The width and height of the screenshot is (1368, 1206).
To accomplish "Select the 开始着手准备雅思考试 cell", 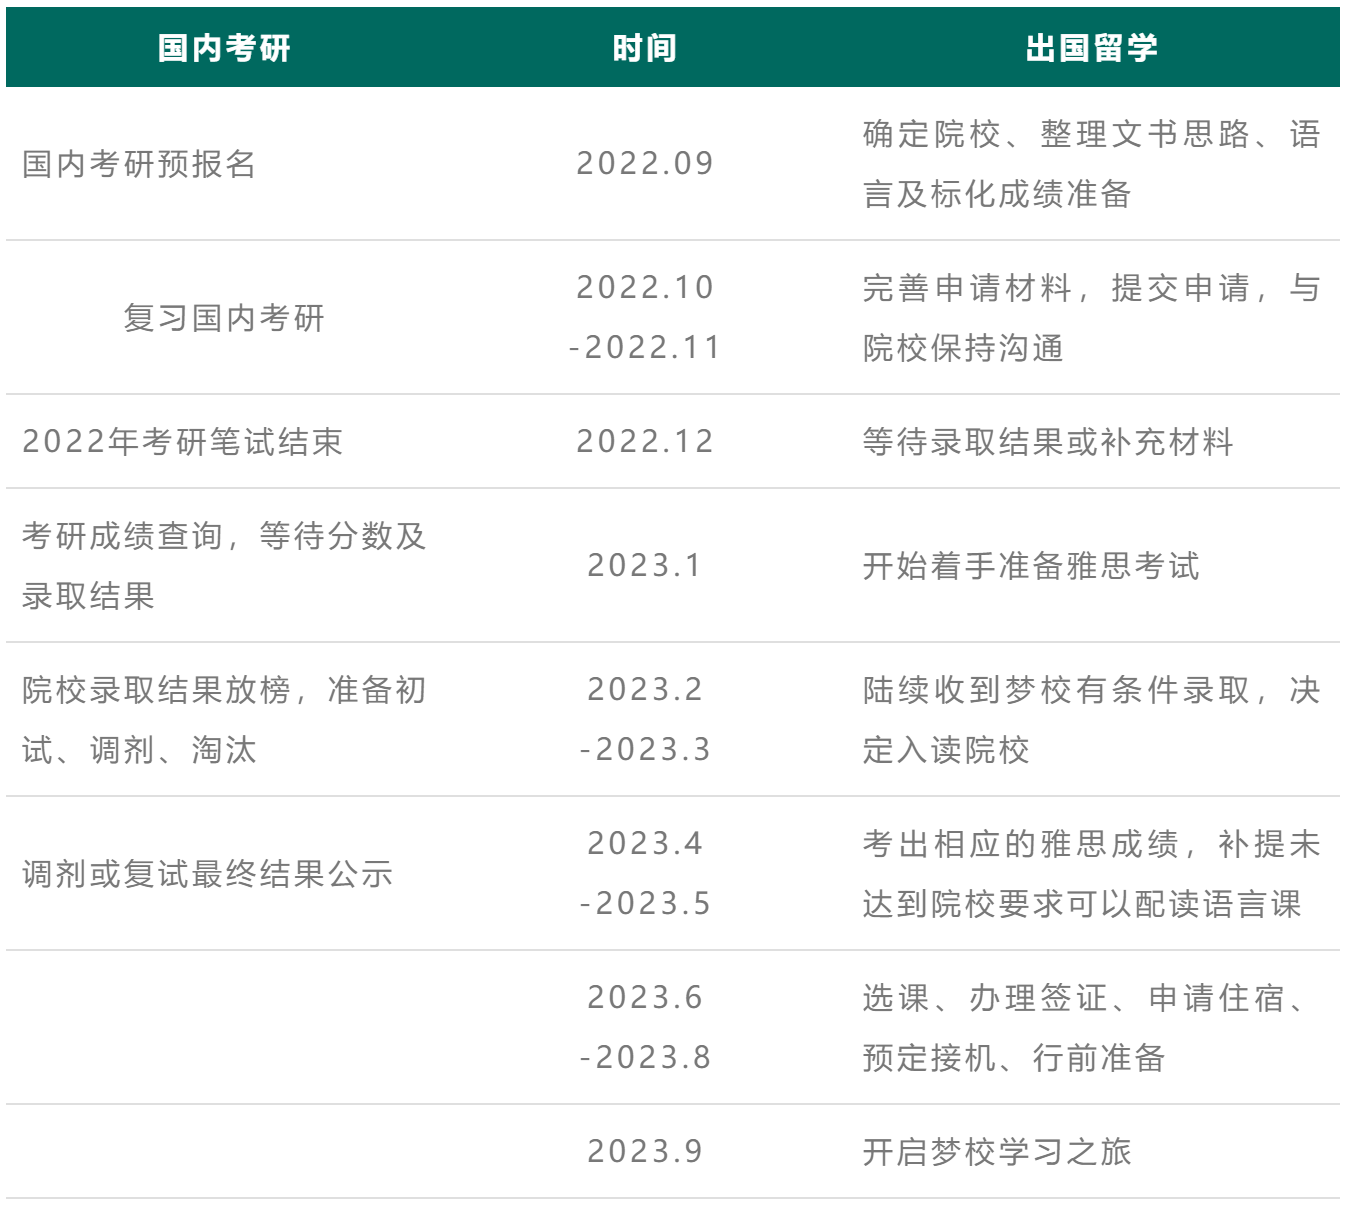I will pos(1031,566).
